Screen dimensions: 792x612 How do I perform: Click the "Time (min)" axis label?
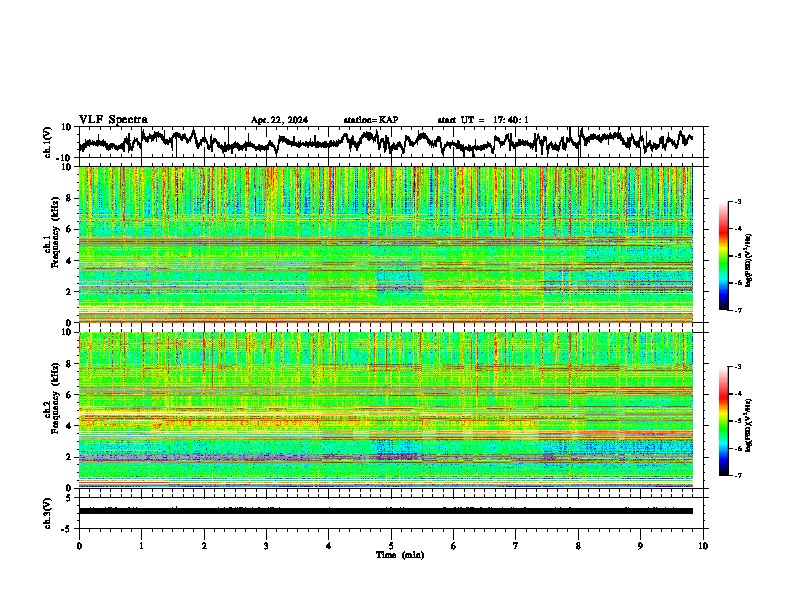(x=400, y=555)
